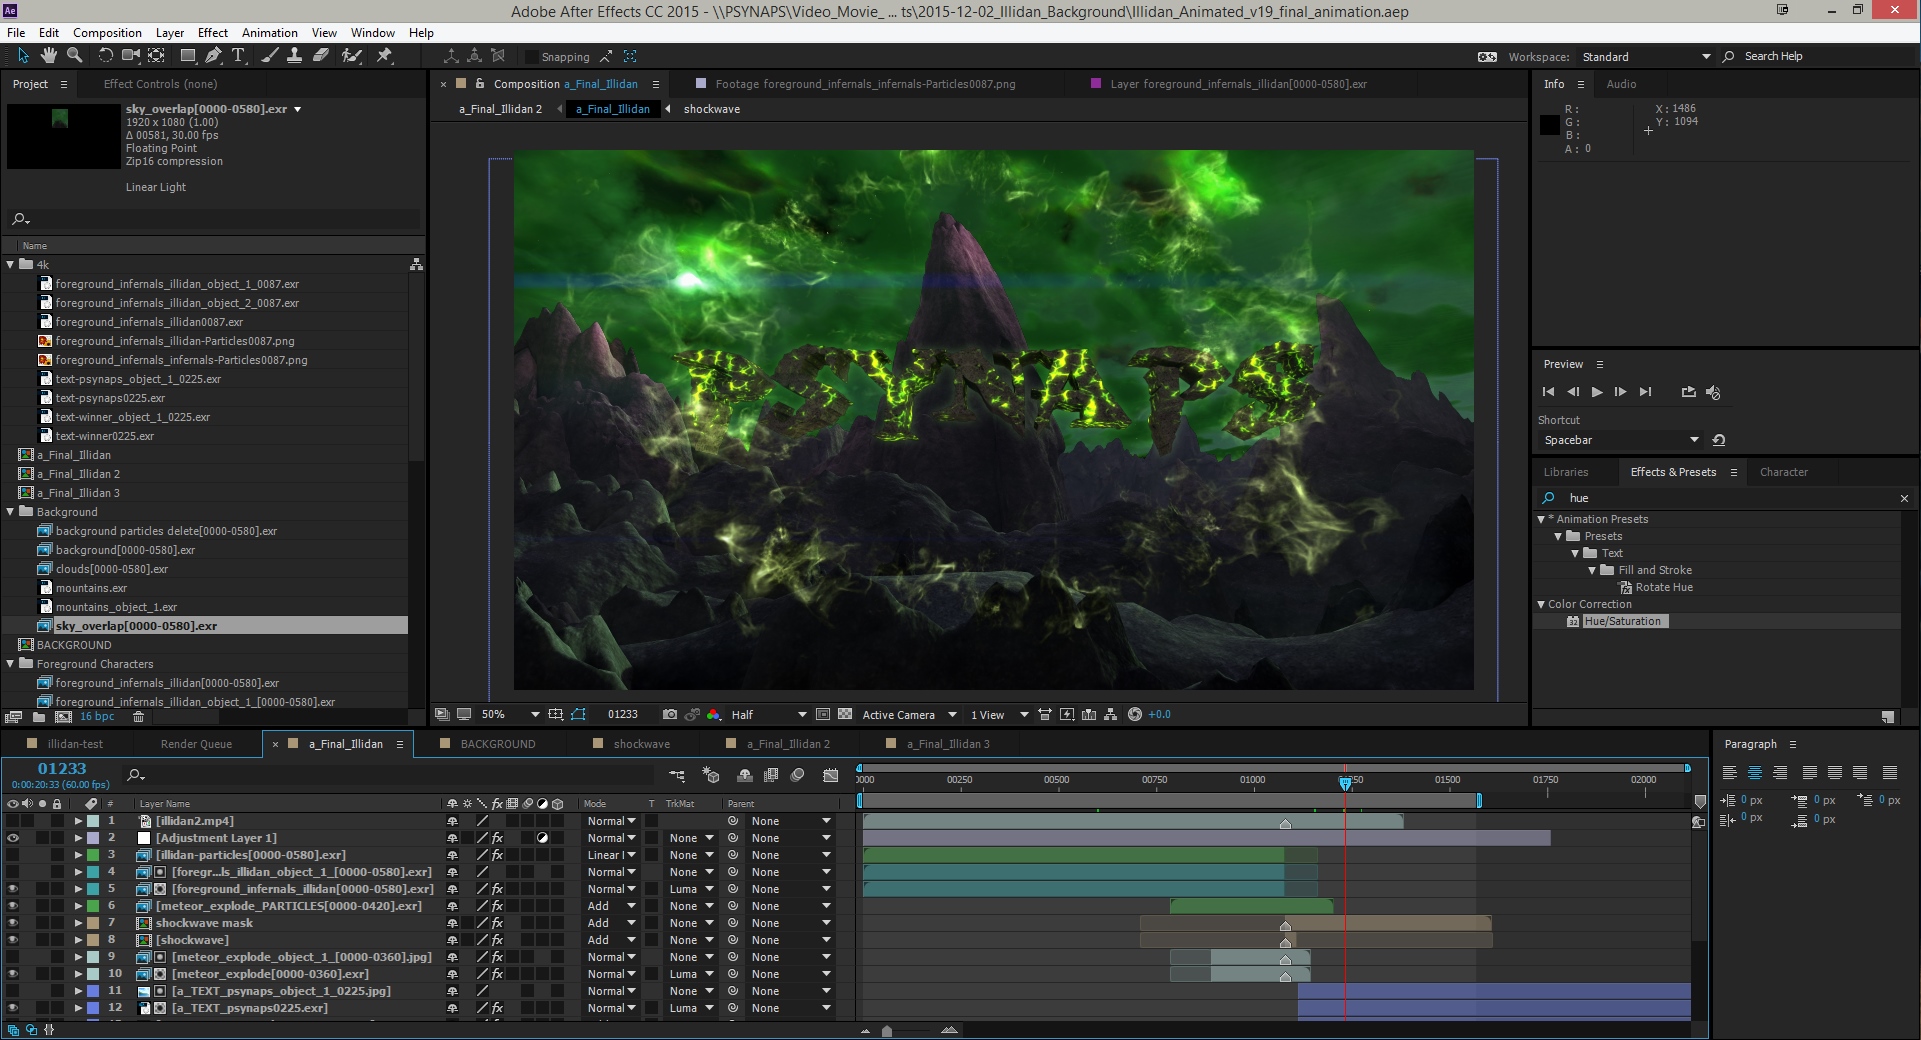Open the 50% magnification dropdown
This screenshot has width=1921, height=1040.
point(510,714)
